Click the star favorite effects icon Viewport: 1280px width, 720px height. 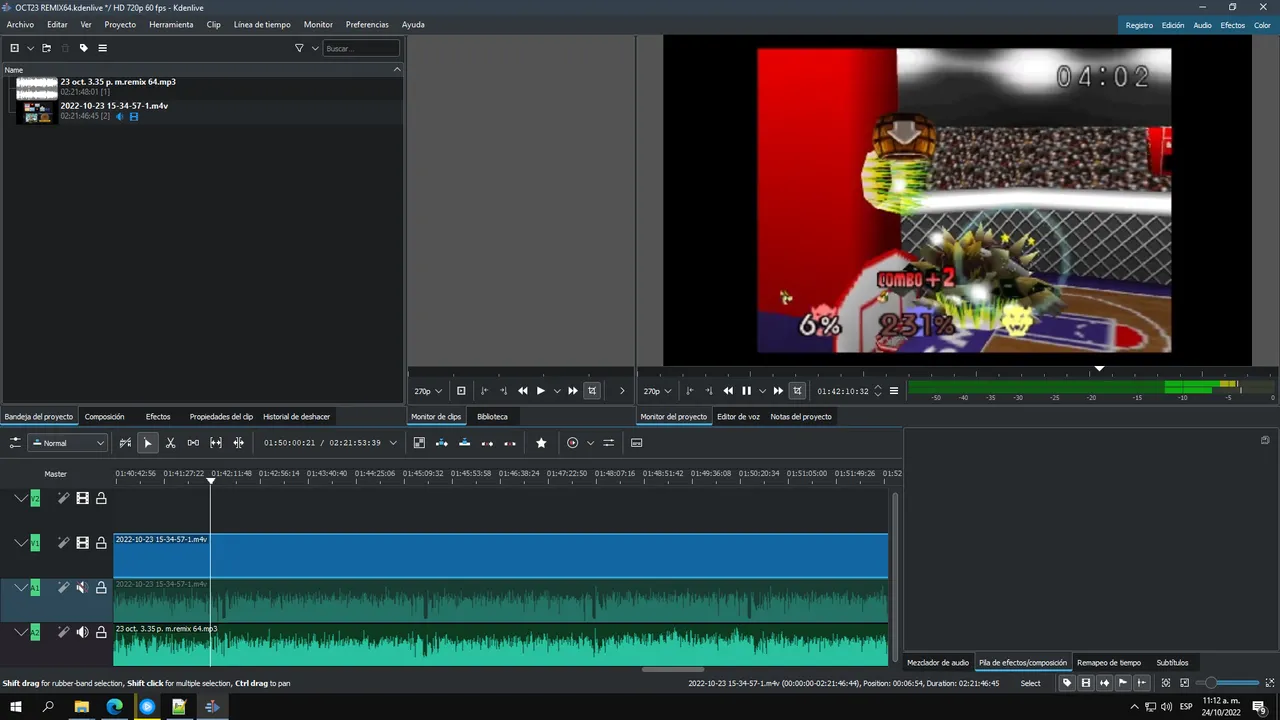(541, 443)
